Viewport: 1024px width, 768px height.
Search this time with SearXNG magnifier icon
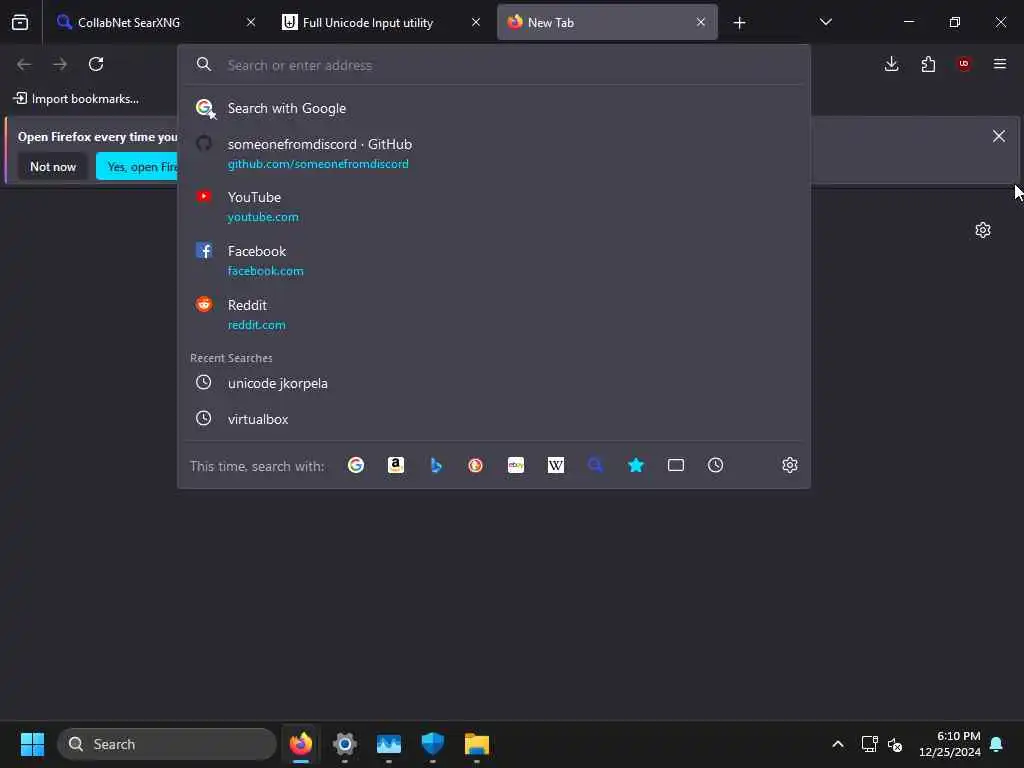pos(596,465)
